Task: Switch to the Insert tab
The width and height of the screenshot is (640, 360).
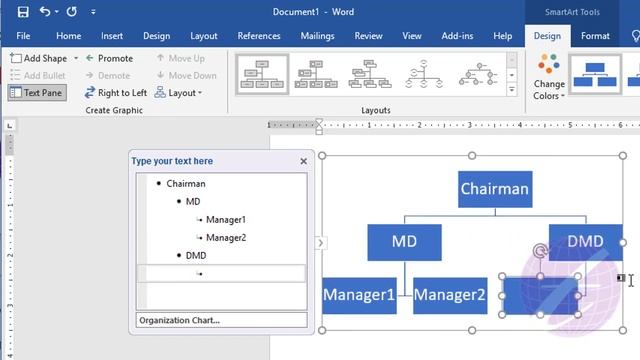Action: pyautogui.click(x=112, y=36)
